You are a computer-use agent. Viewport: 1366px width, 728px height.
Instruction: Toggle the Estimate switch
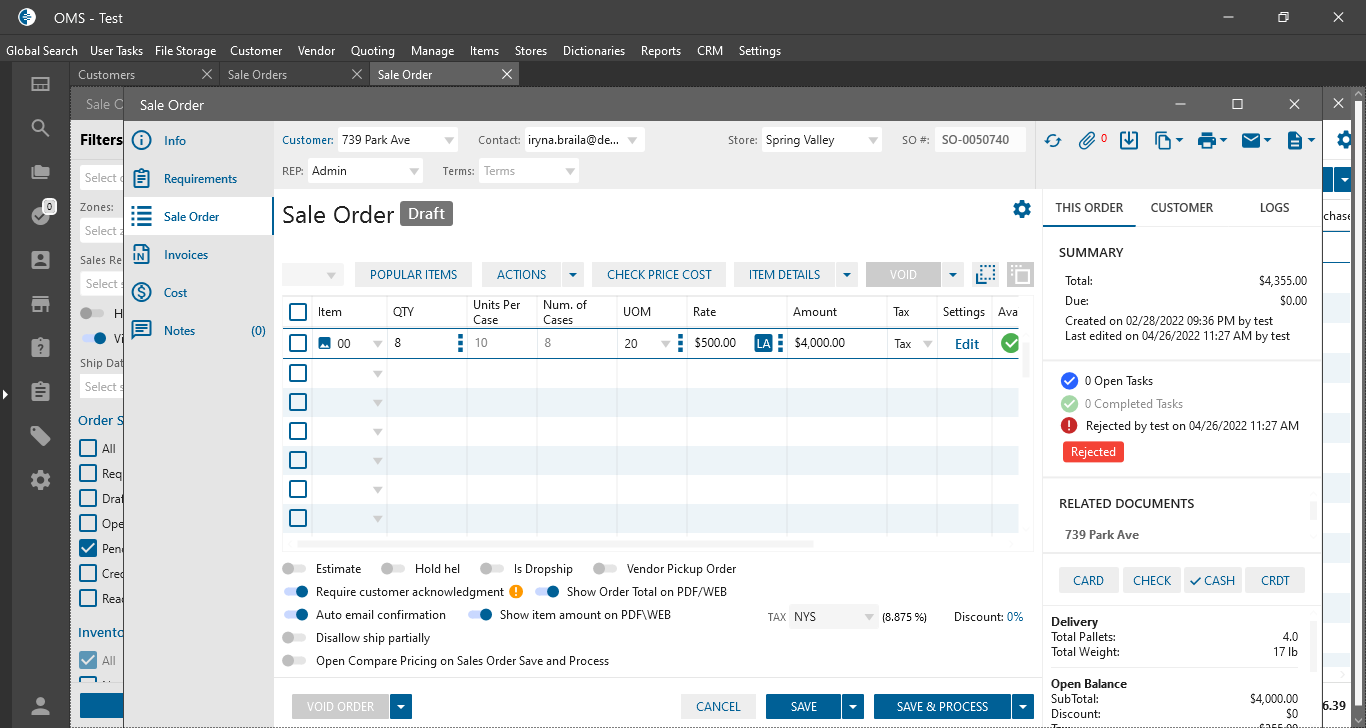[x=295, y=569]
